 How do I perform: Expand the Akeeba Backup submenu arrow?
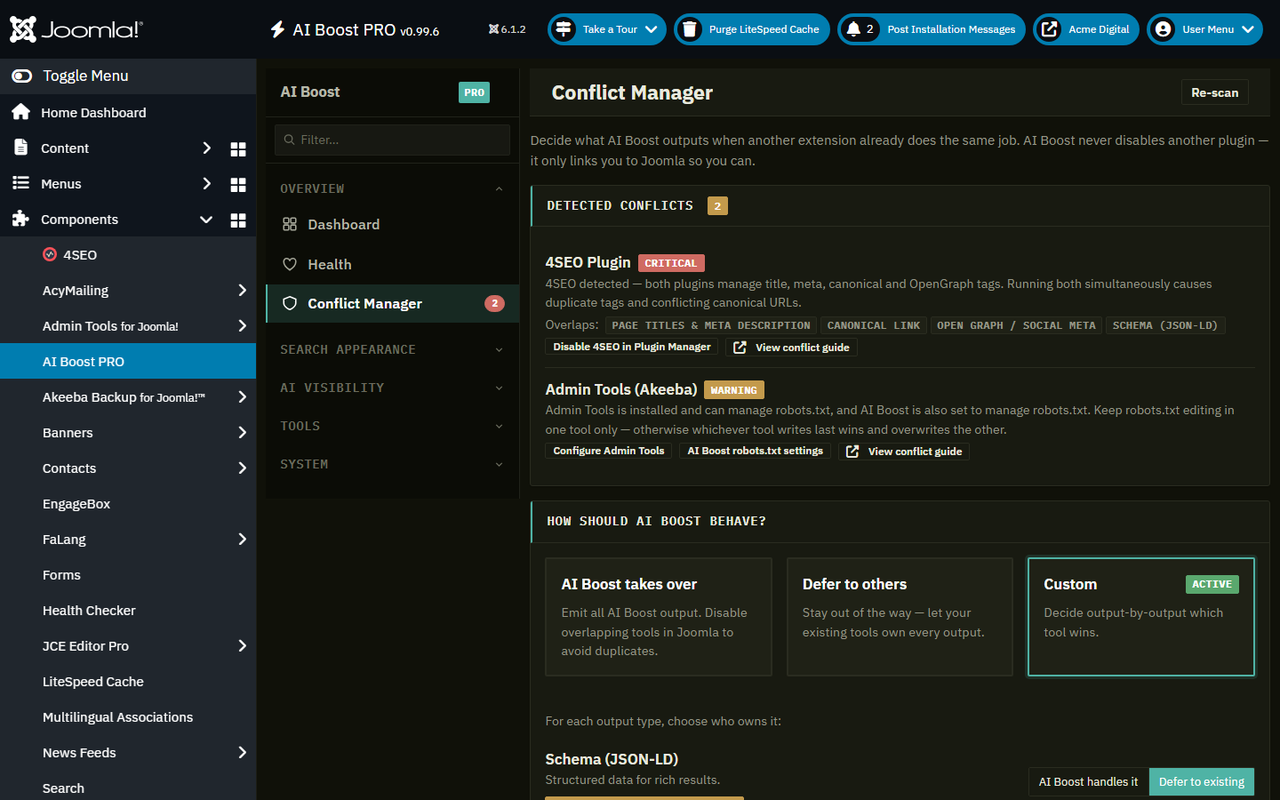(242, 397)
